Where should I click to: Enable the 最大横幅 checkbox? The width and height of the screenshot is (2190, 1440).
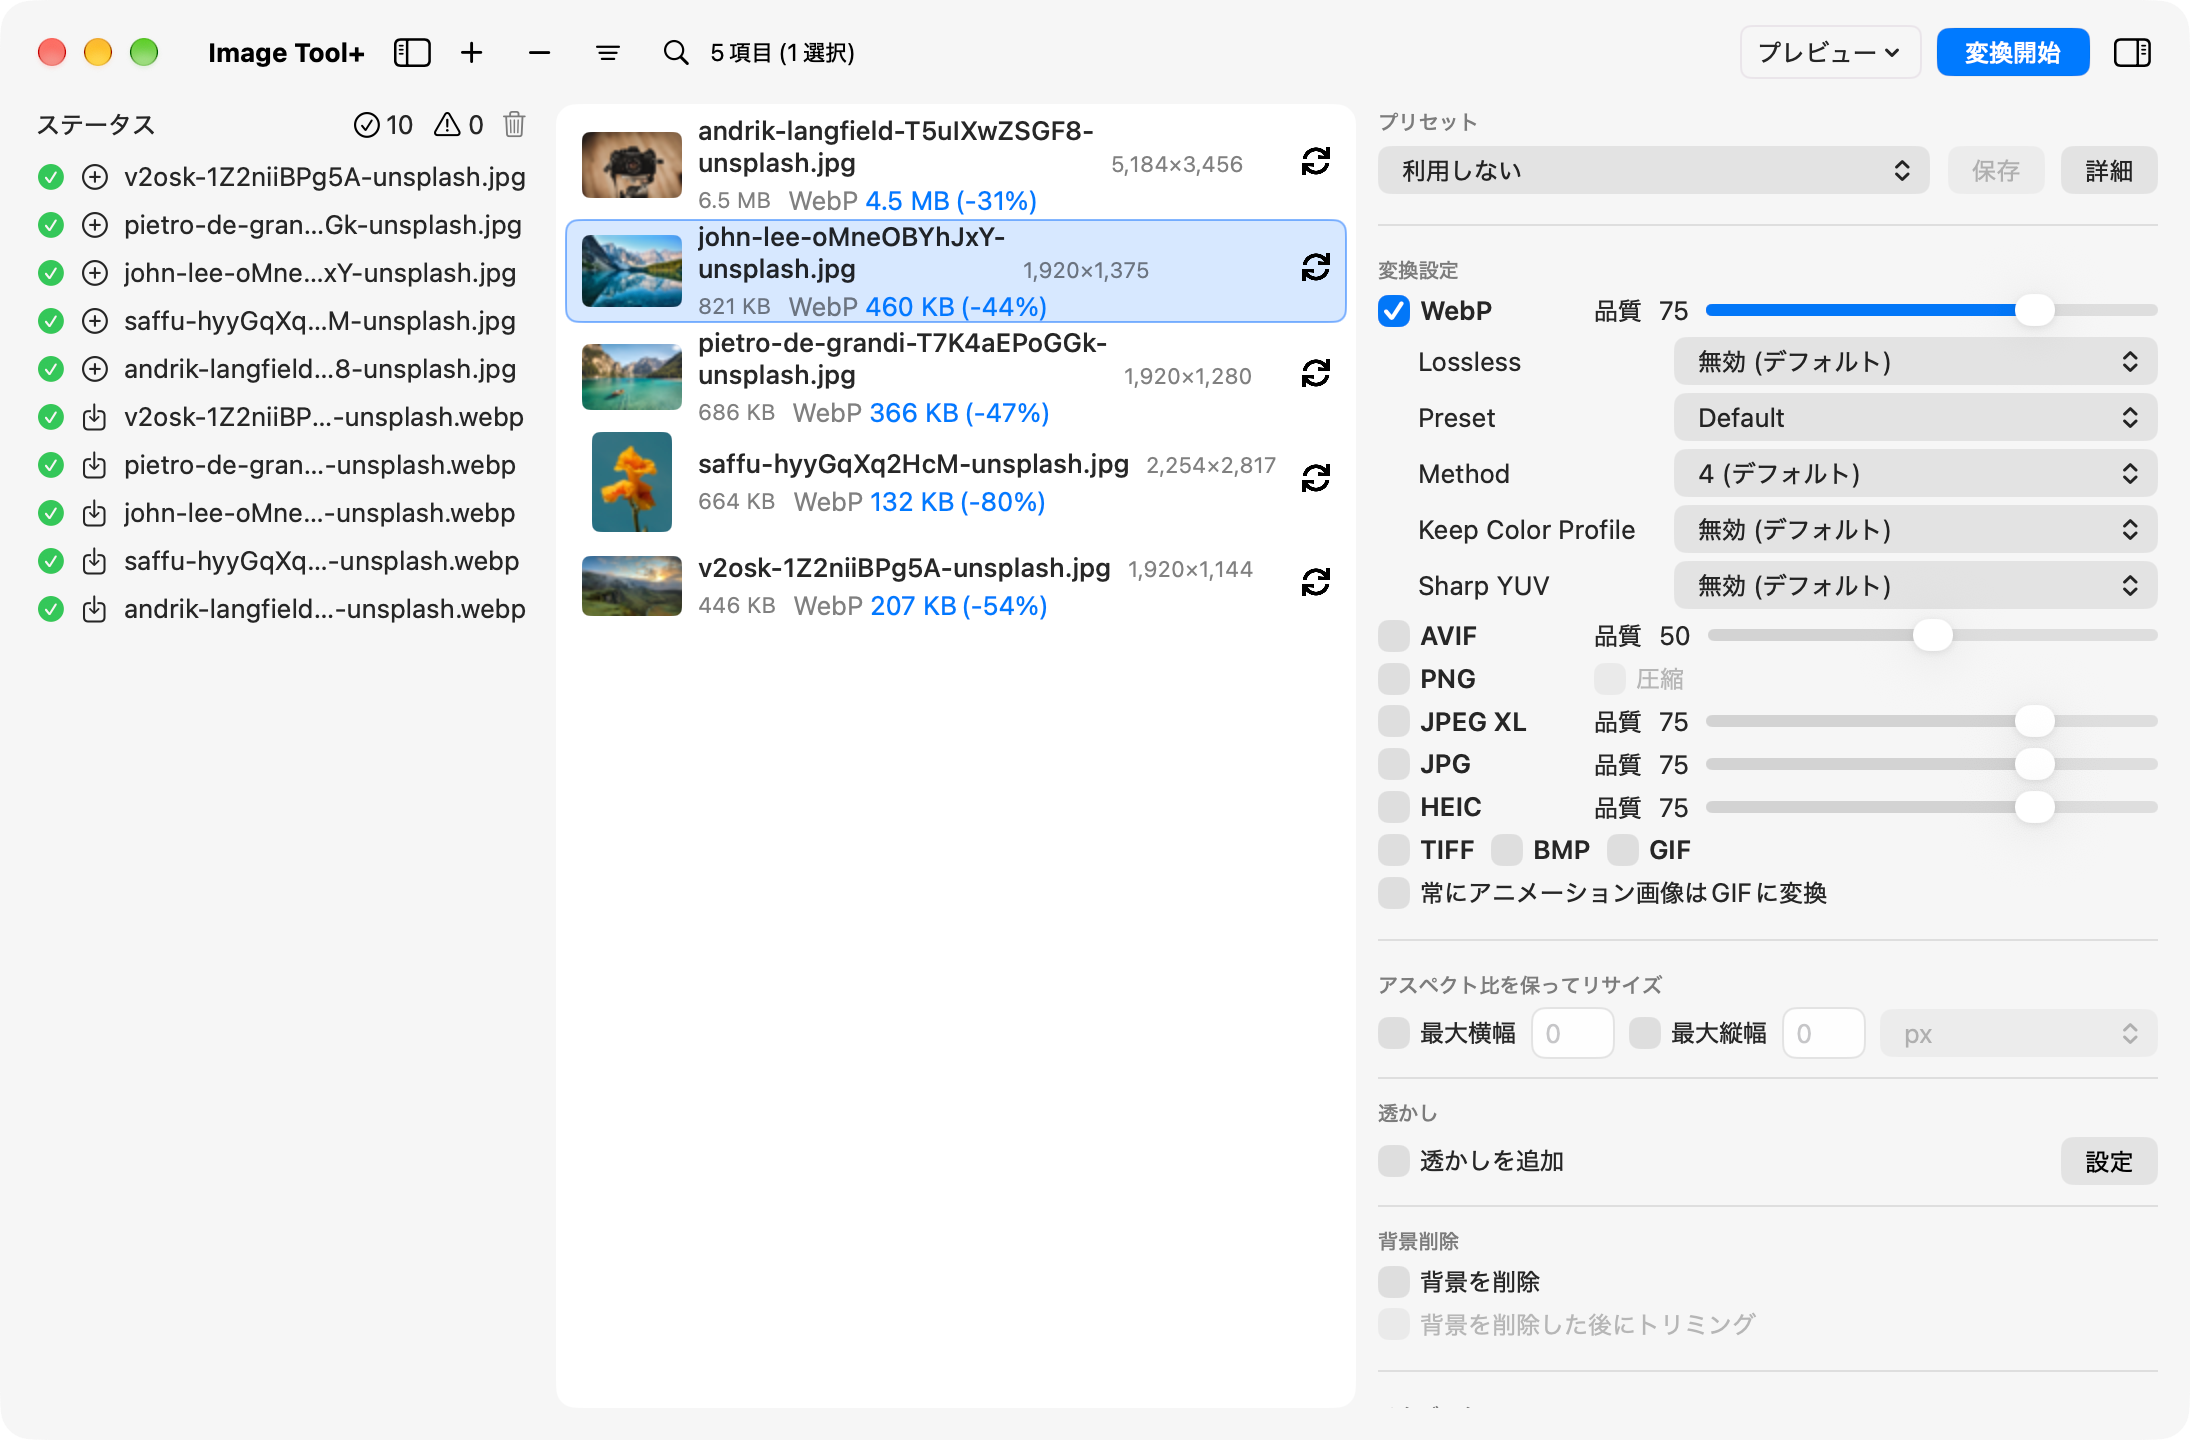[x=1394, y=1034]
